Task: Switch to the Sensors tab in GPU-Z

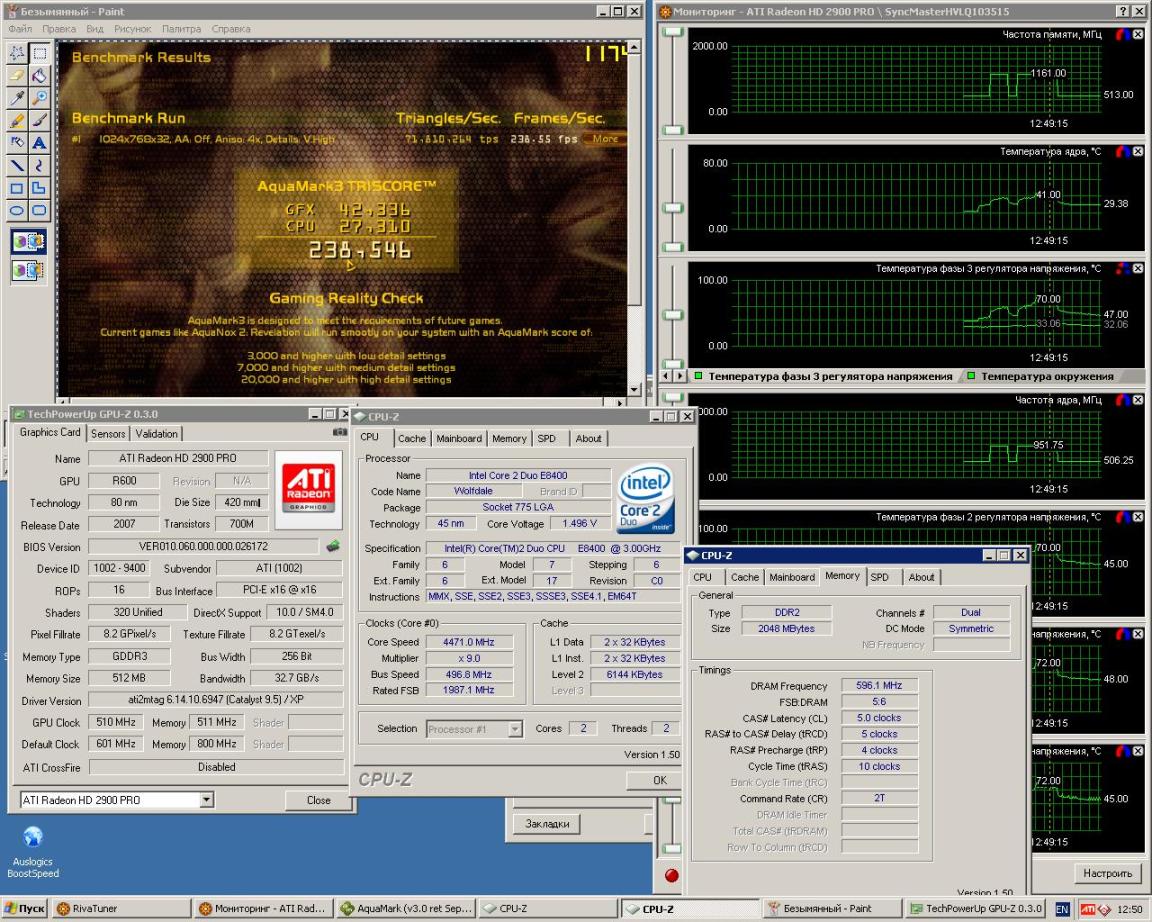Action: (x=108, y=433)
